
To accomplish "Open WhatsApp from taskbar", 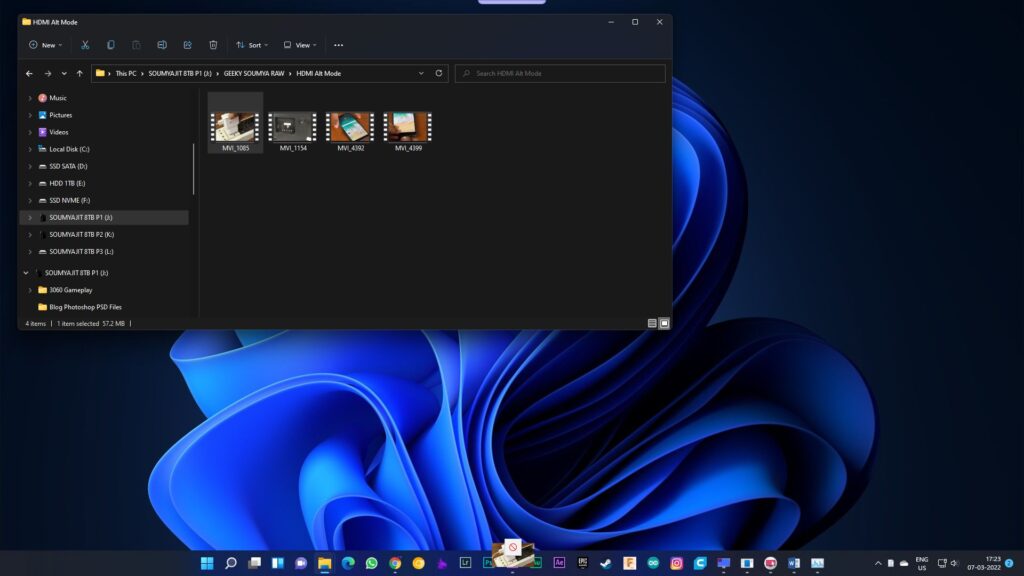I will click(x=372, y=563).
